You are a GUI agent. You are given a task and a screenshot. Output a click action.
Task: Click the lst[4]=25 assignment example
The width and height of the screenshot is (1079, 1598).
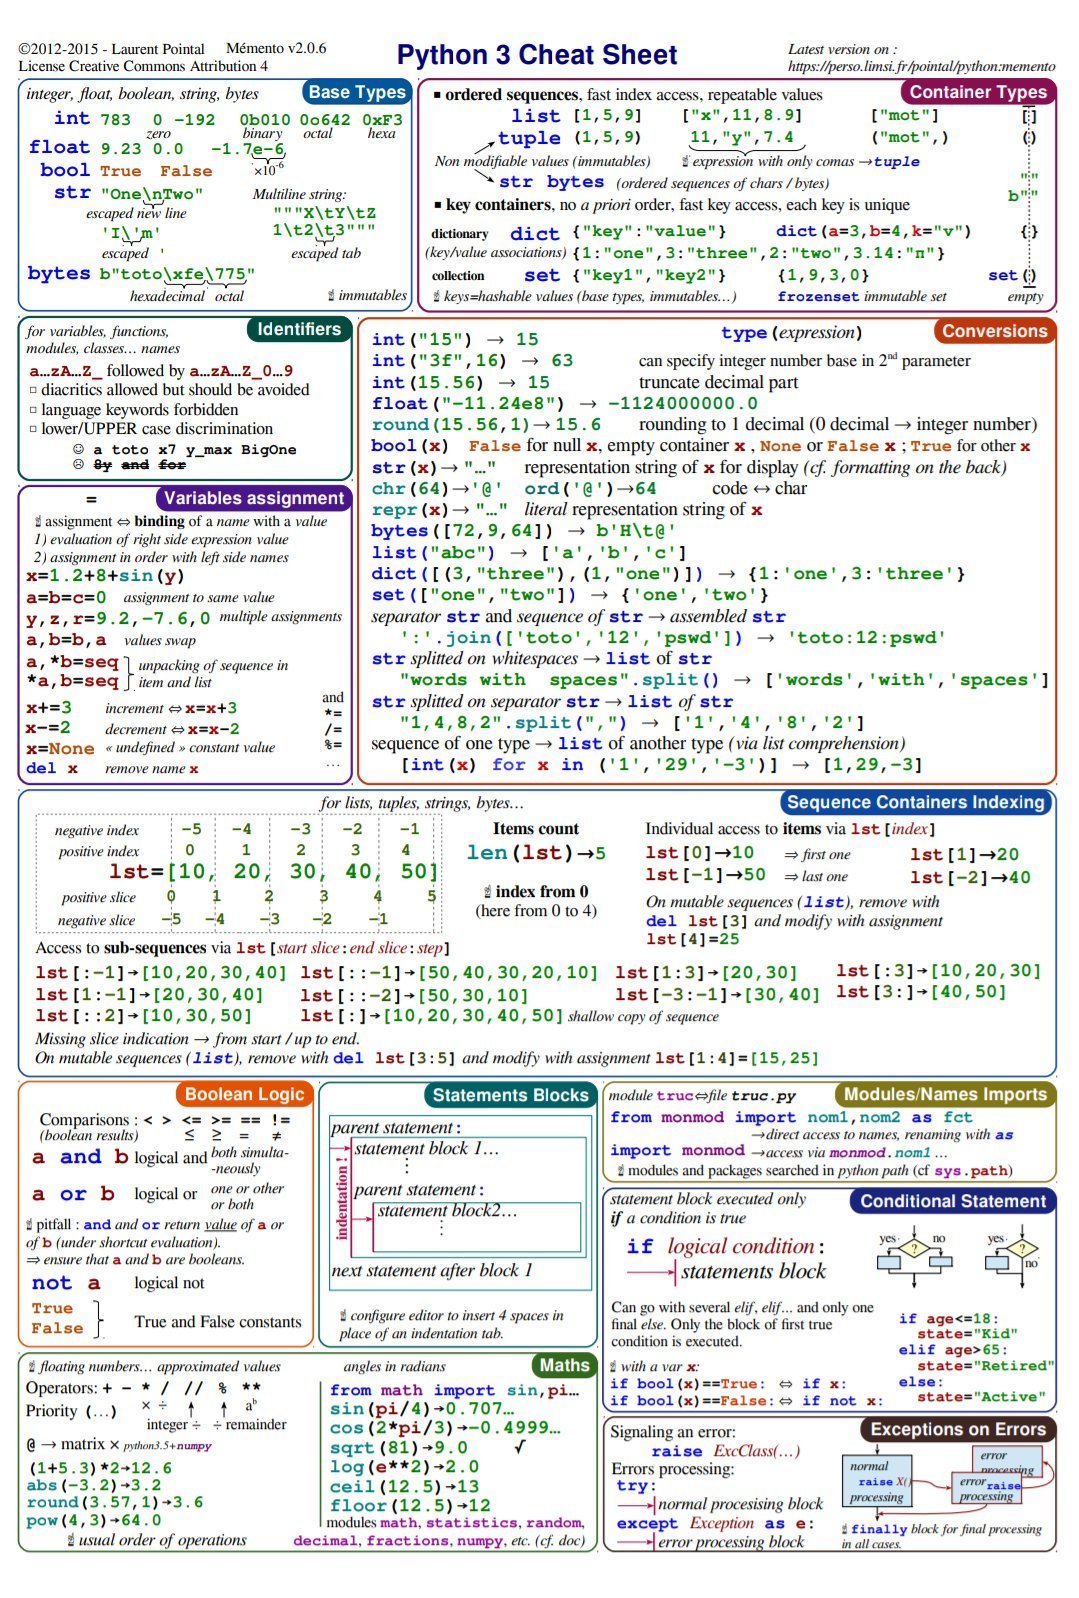[692, 939]
